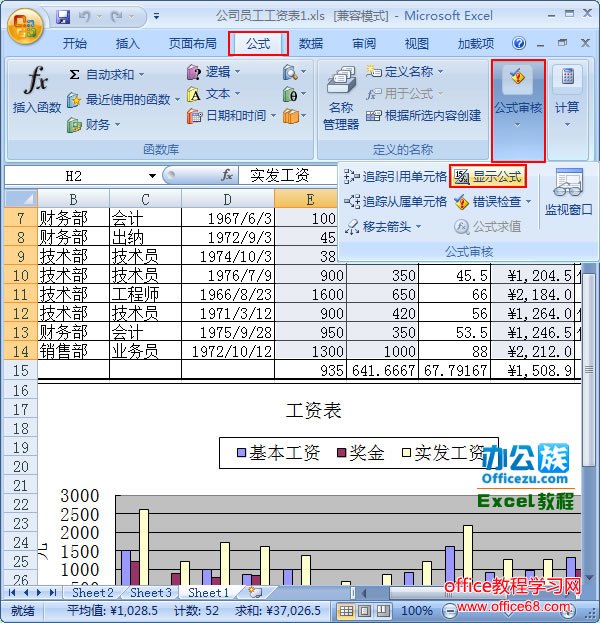This screenshot has width=600, height=623.
Task: Open Name Manager (名称管理器)
Action: pyautogui.click(x=341, y=99)
